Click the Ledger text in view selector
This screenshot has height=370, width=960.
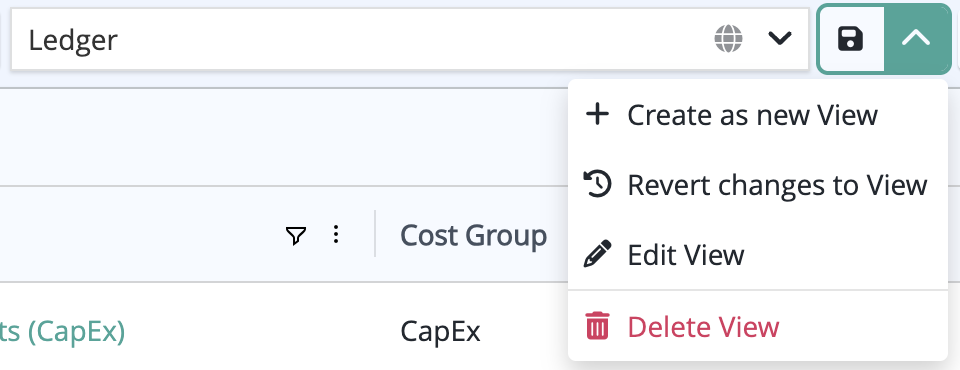[x=73, y=40]
